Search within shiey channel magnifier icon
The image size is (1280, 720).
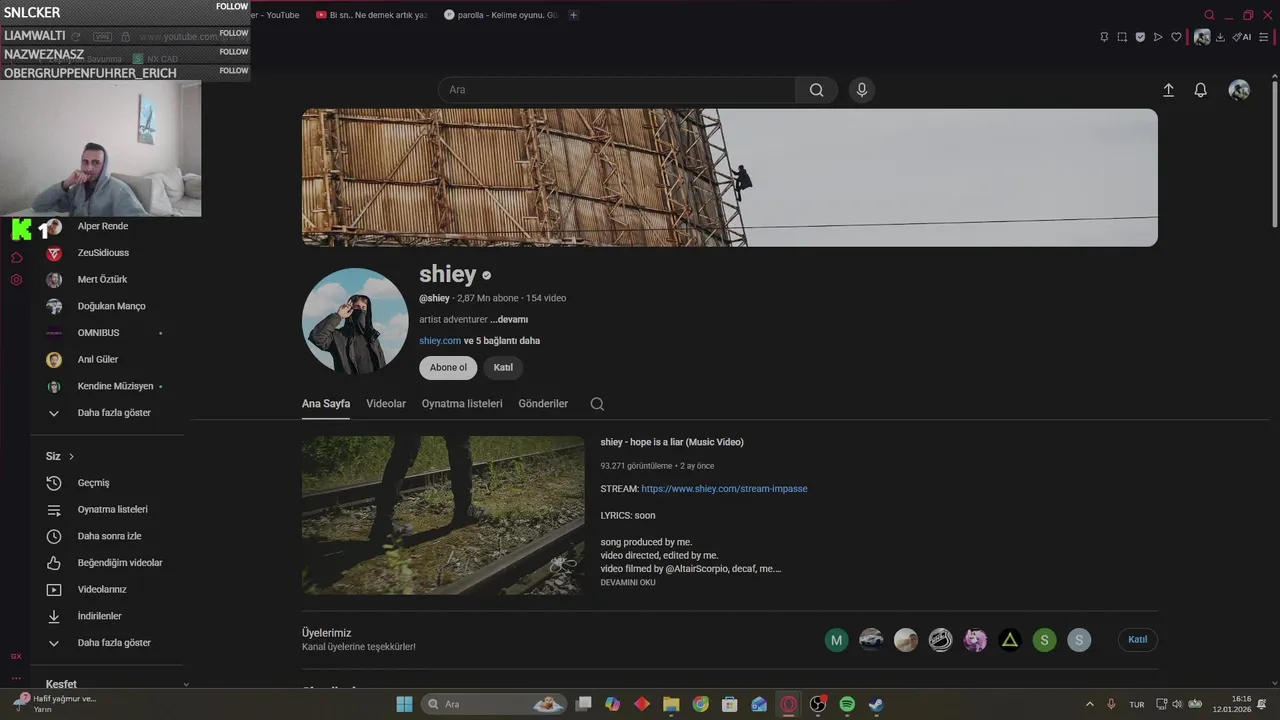(x=597, y=404)
